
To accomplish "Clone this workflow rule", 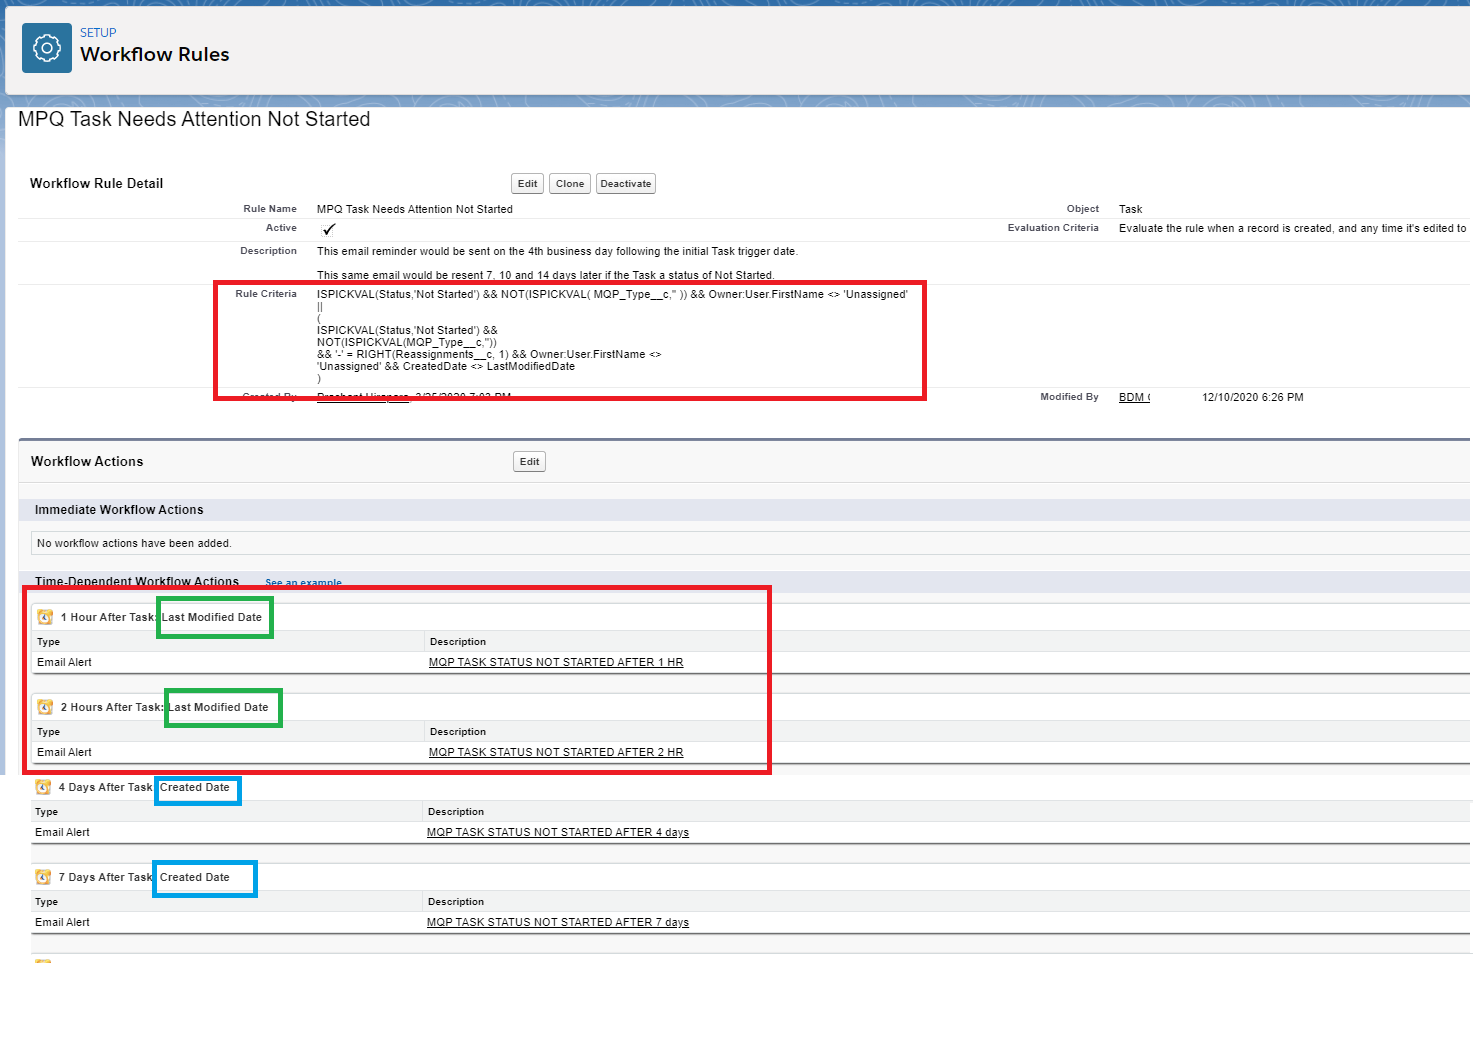I will 570,184.
